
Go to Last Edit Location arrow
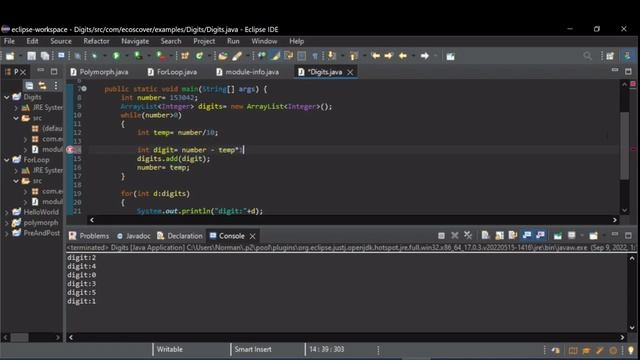tap(376, 56)
